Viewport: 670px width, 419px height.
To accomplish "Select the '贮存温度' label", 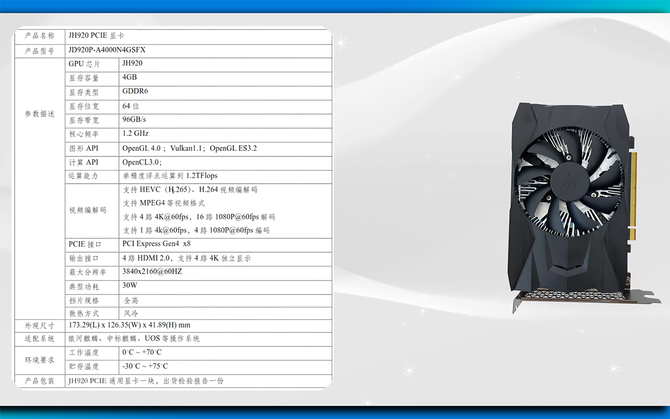I will [x=84, y=366].
